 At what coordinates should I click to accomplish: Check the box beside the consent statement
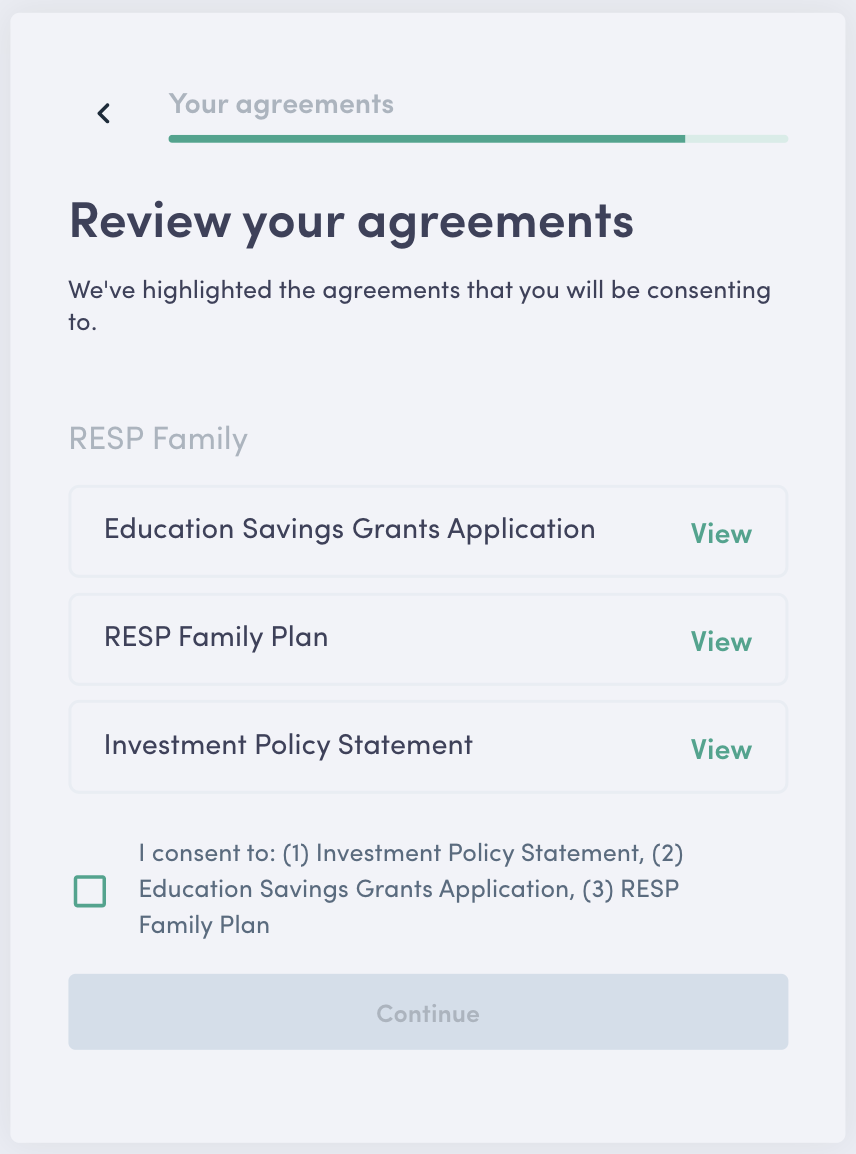coord(90,890)
